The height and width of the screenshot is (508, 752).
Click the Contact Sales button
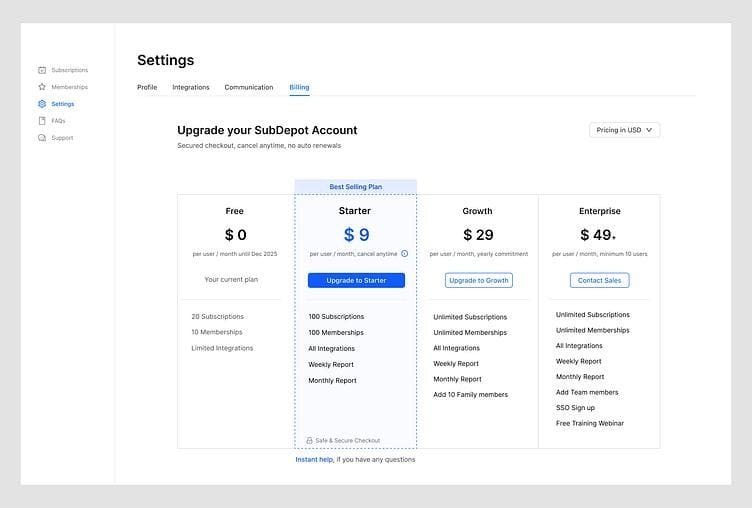pyautogui.click(x=599, y=280)
